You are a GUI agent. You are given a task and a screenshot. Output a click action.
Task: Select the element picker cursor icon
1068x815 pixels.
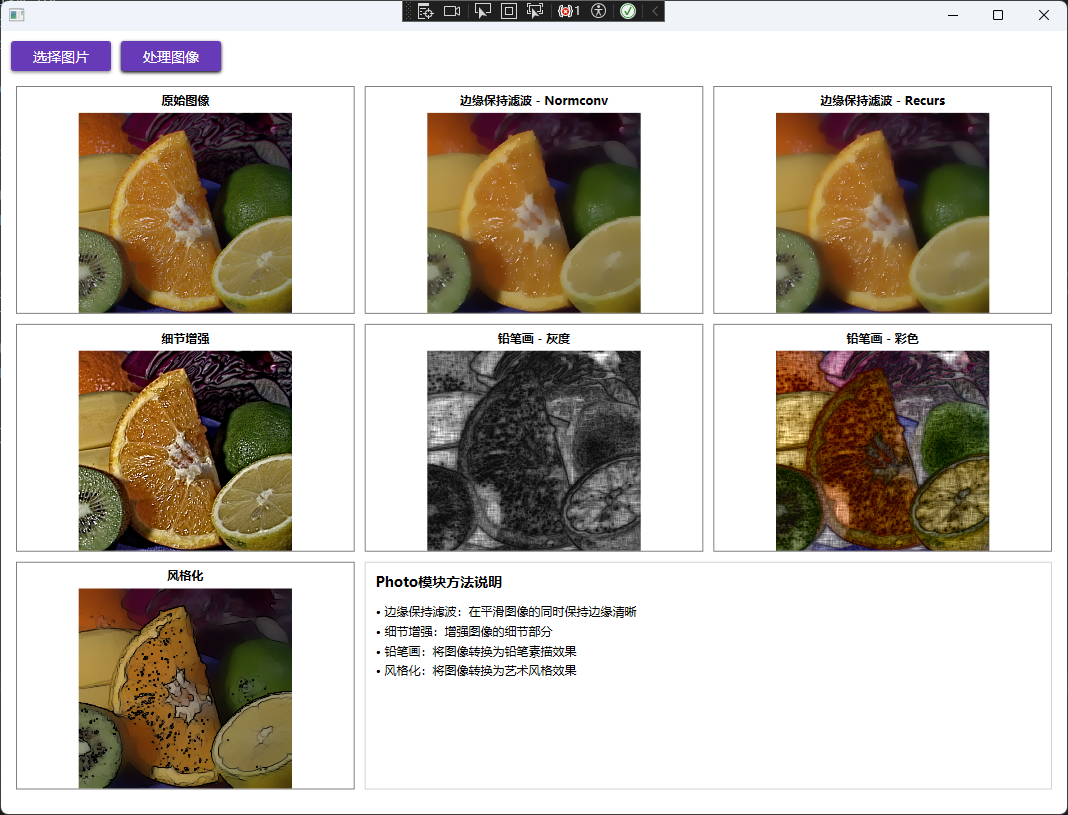pyautogui.click(x=483, y=11)
